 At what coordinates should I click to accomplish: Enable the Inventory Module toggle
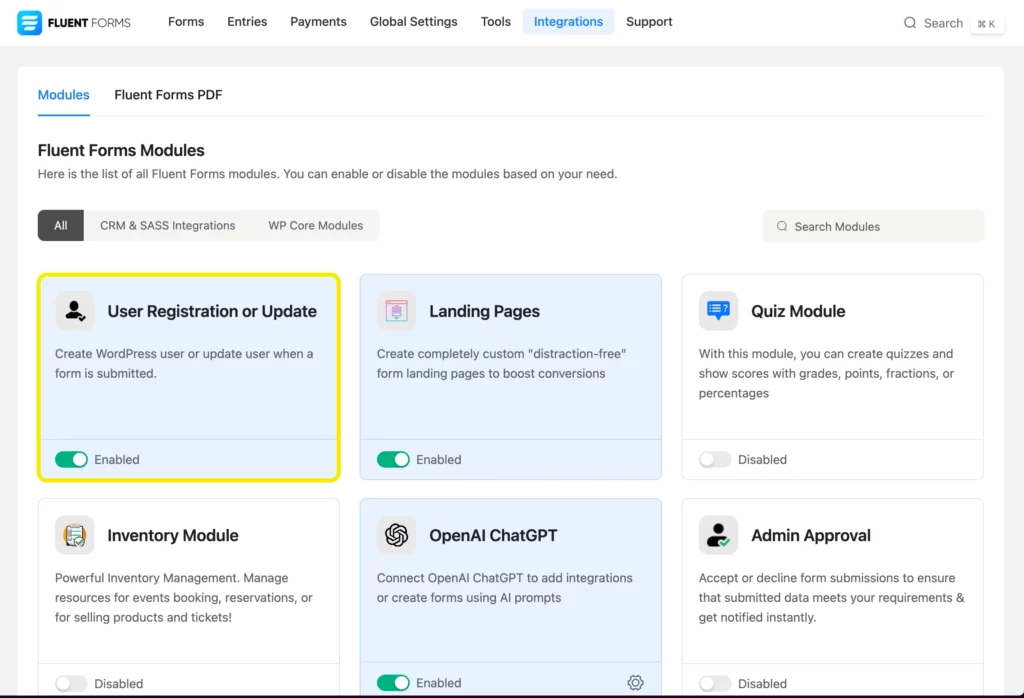[x=71, y=684]
